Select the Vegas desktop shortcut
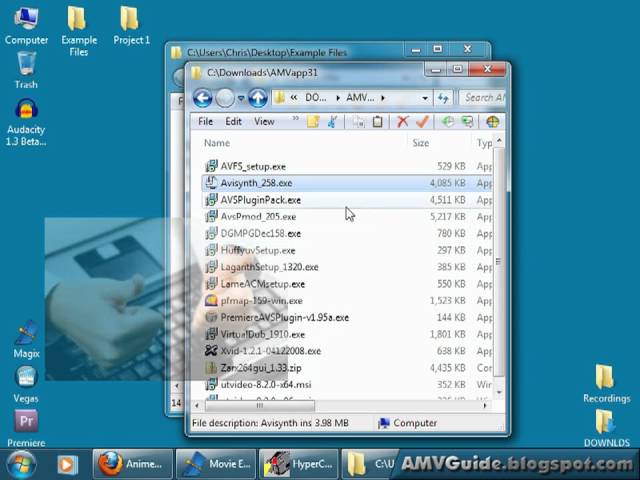The width and height of the screenshot is (640, 480). 26,384
